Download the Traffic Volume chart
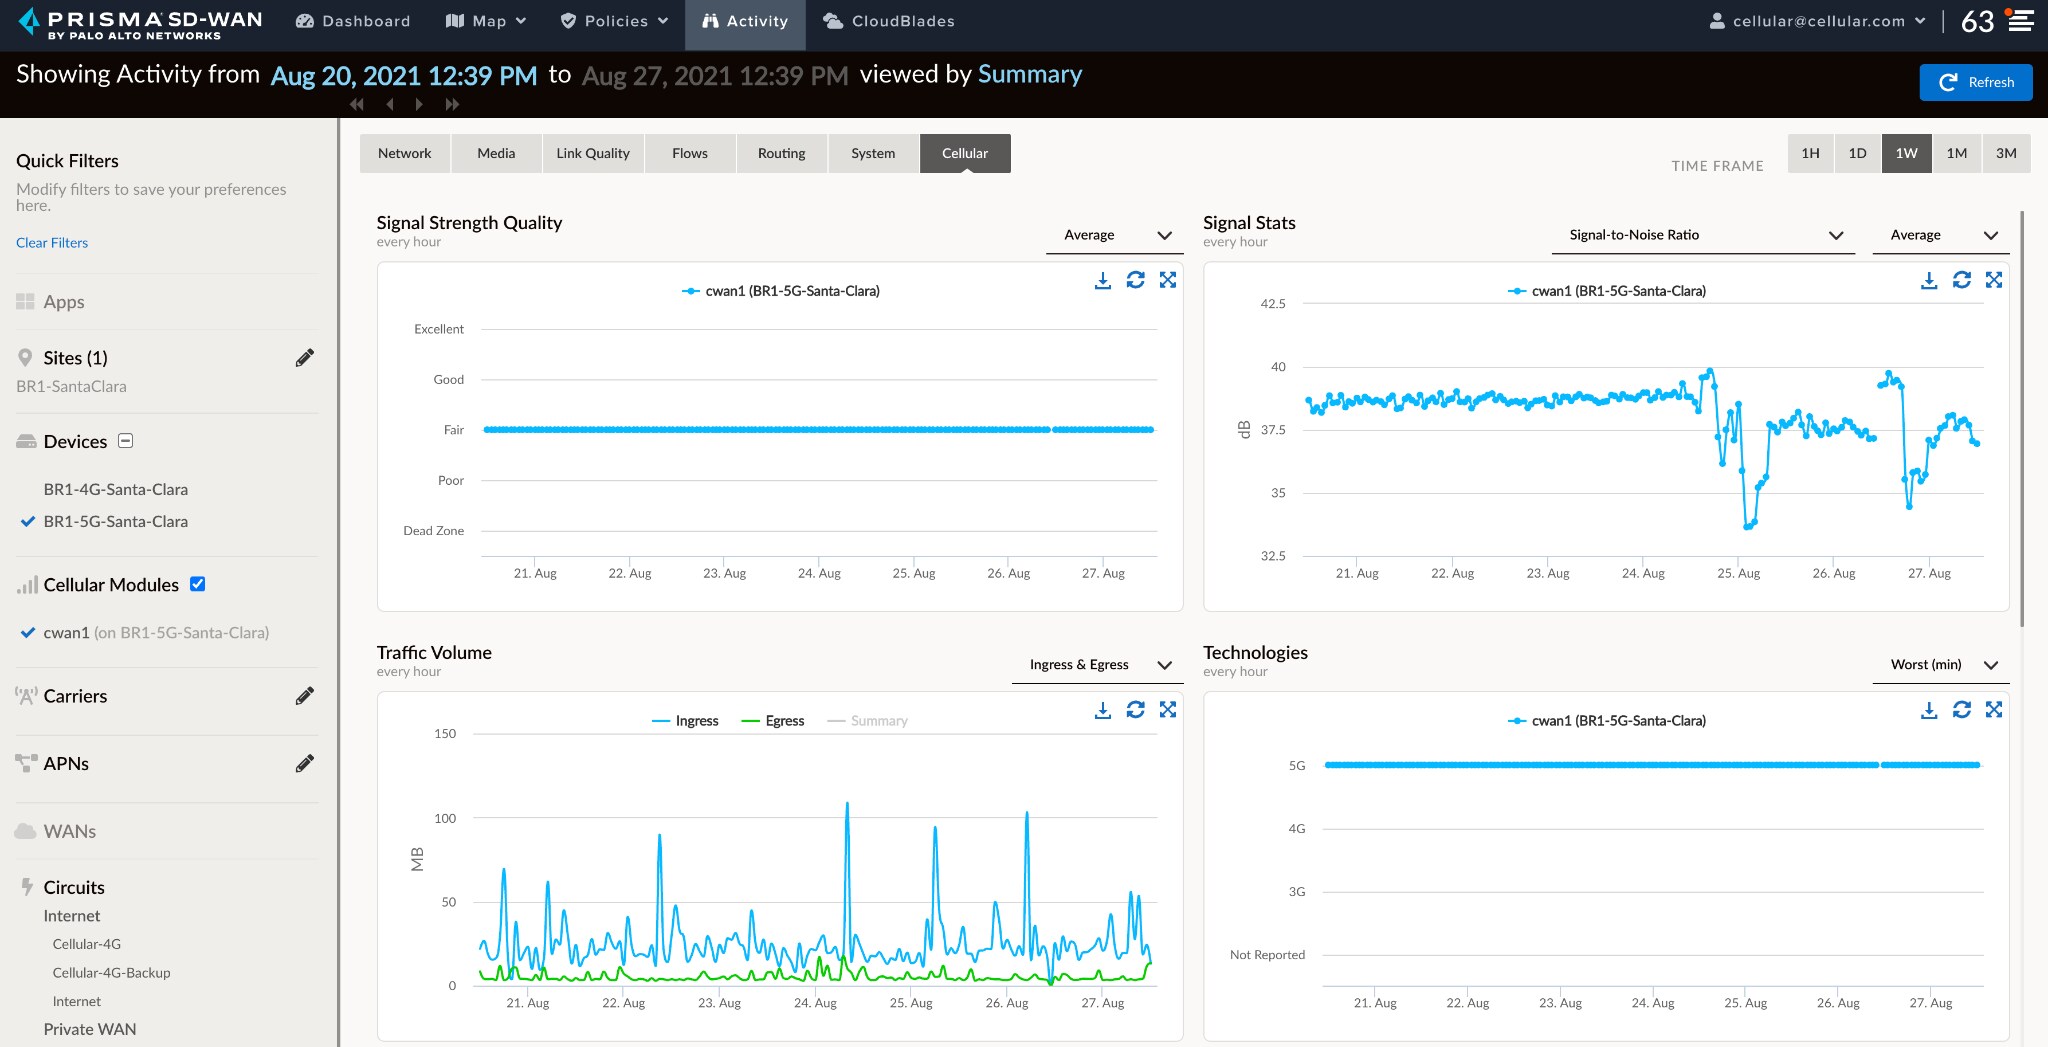Viewport: 2048px width, 1047px height. 1102,710
